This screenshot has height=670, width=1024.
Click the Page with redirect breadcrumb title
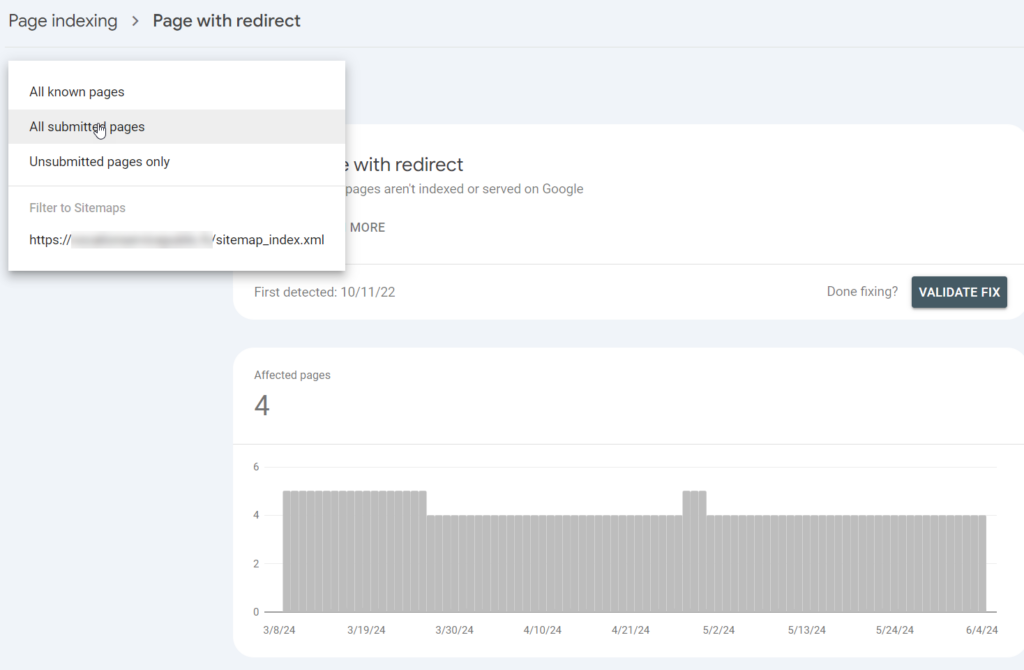[x=227, y=21]
